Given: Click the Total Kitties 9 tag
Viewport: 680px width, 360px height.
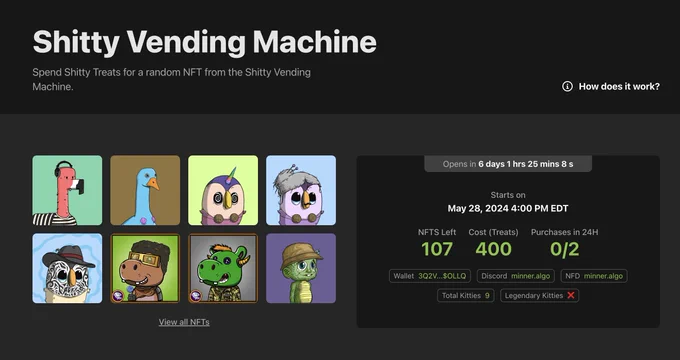Looking at the screenshot, I should click(465, 295).
